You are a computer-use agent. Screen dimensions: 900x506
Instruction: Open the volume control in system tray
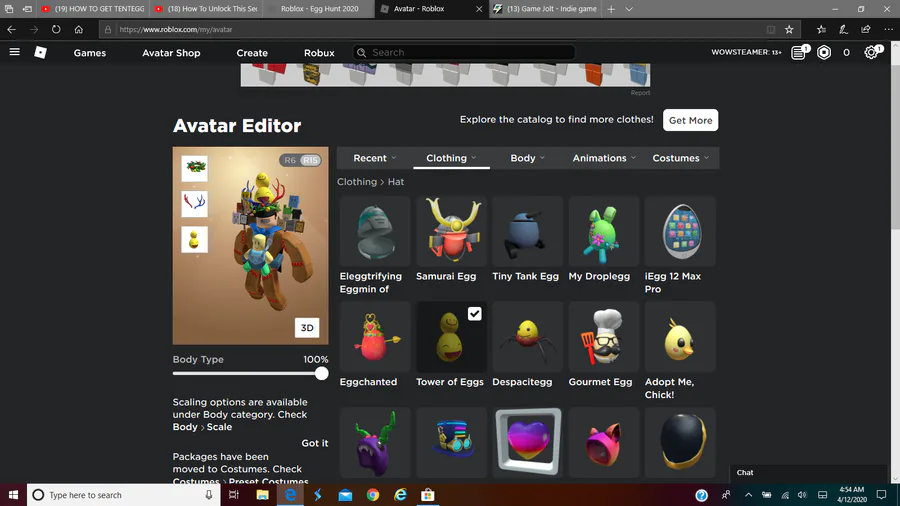[x=802, y=495]
